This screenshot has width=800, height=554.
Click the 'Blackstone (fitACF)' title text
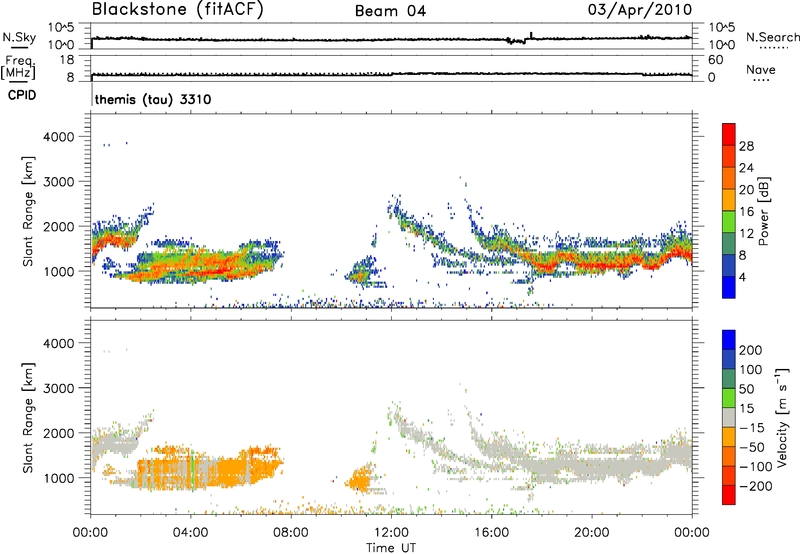(x=177, y=10)
